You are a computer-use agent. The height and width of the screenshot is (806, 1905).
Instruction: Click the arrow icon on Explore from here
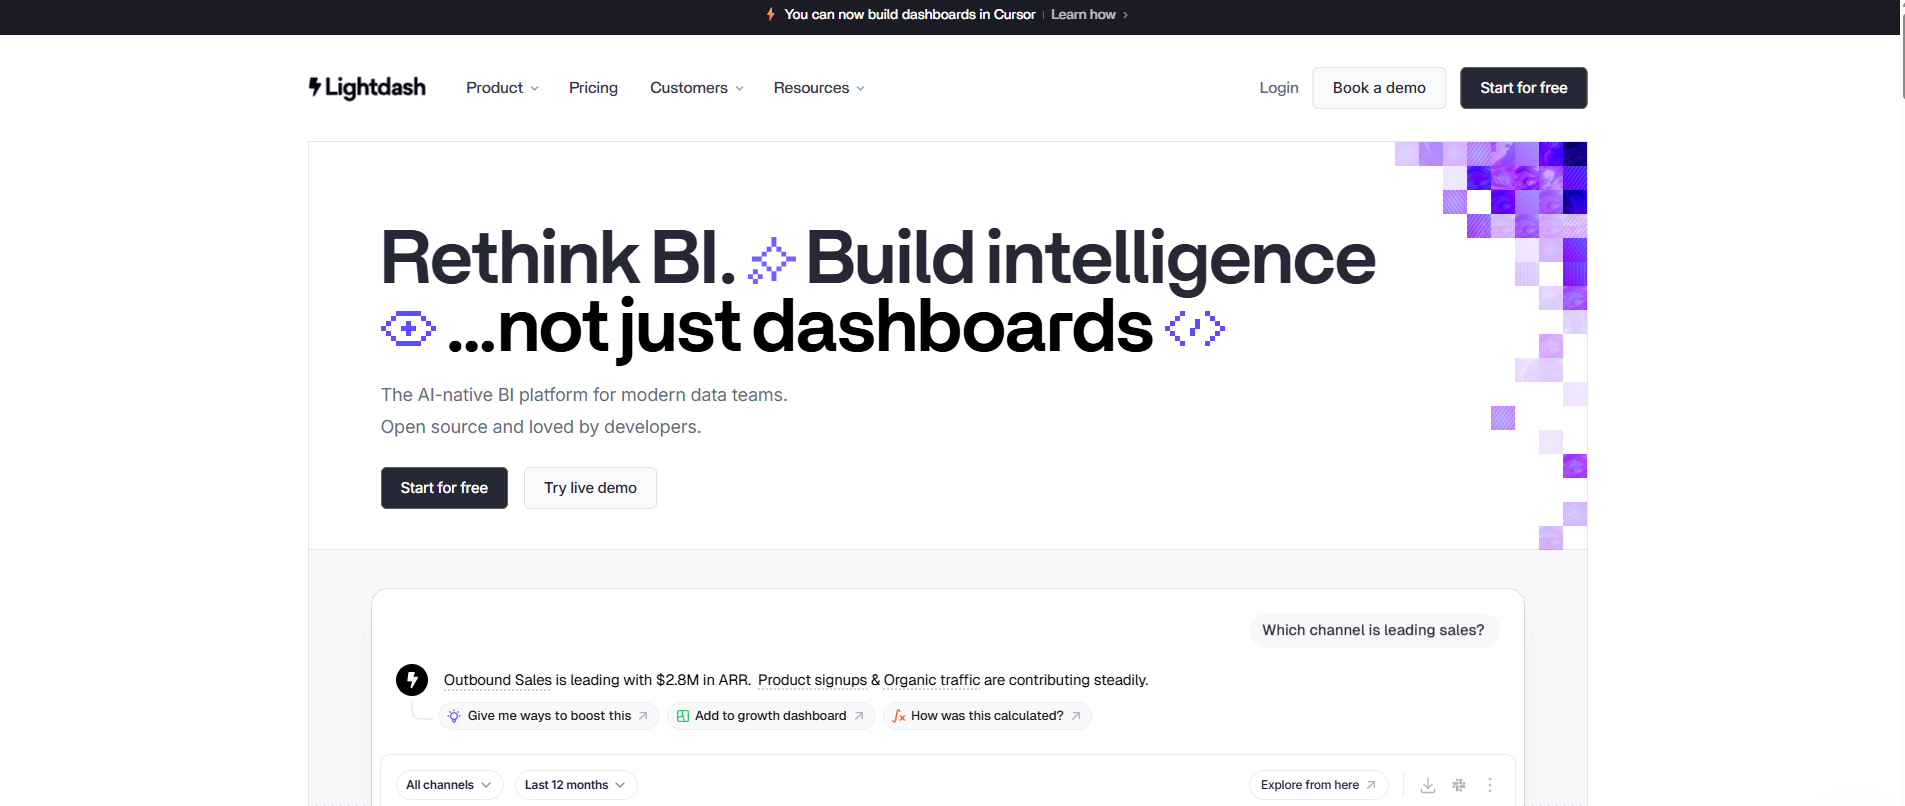[1371, 785]
